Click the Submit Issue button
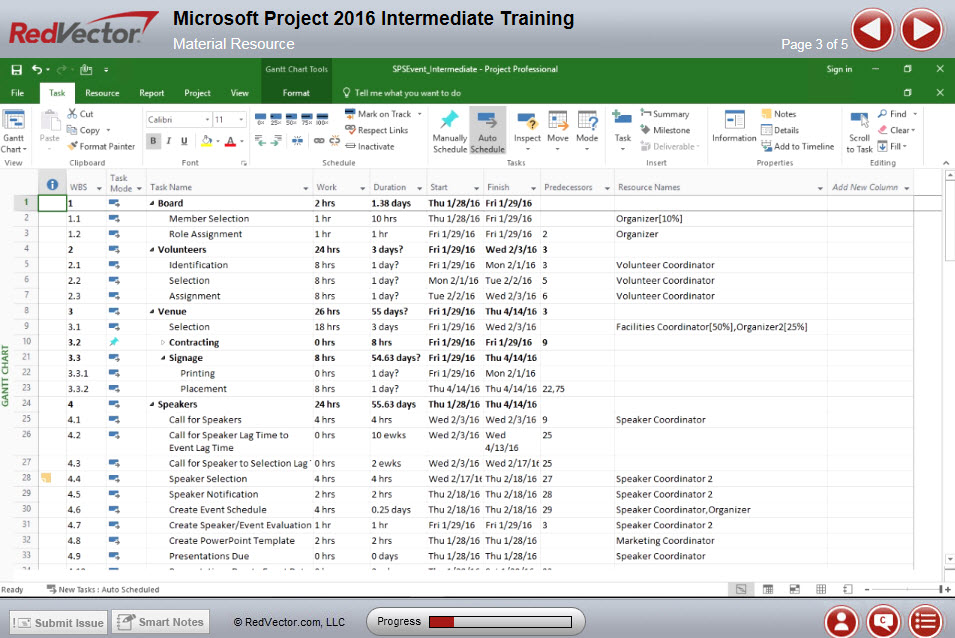This screenshot has height=638, width=955. tap(57, 621)
